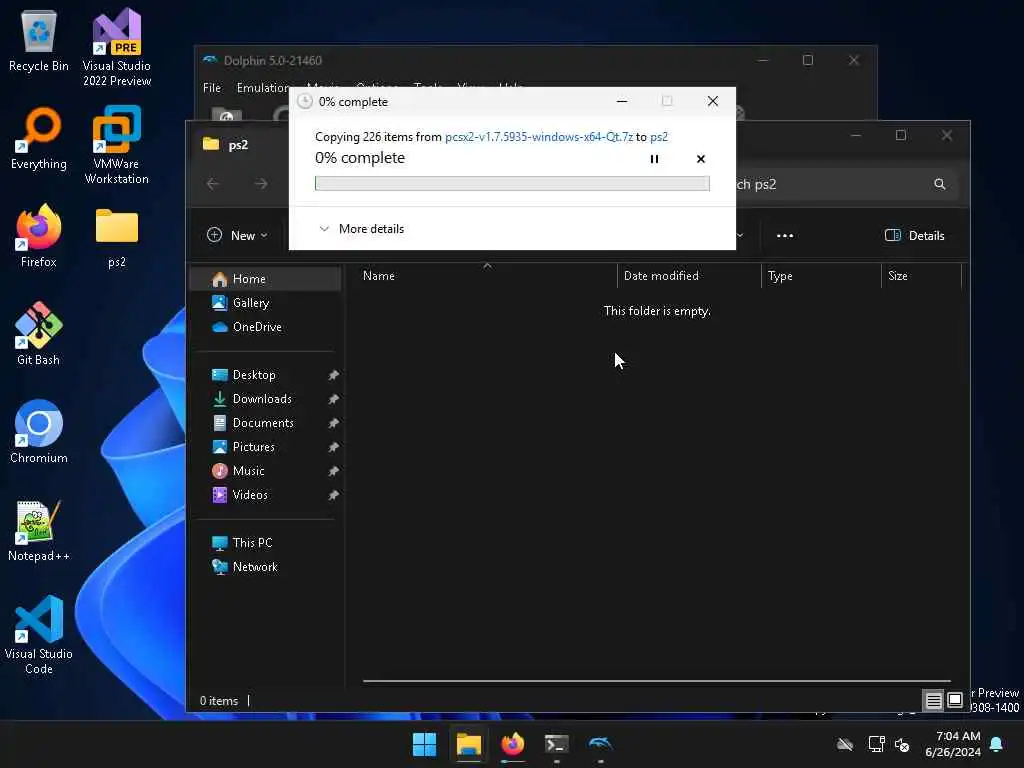Open network status tray icon
1024x768 pixels.
876,744
